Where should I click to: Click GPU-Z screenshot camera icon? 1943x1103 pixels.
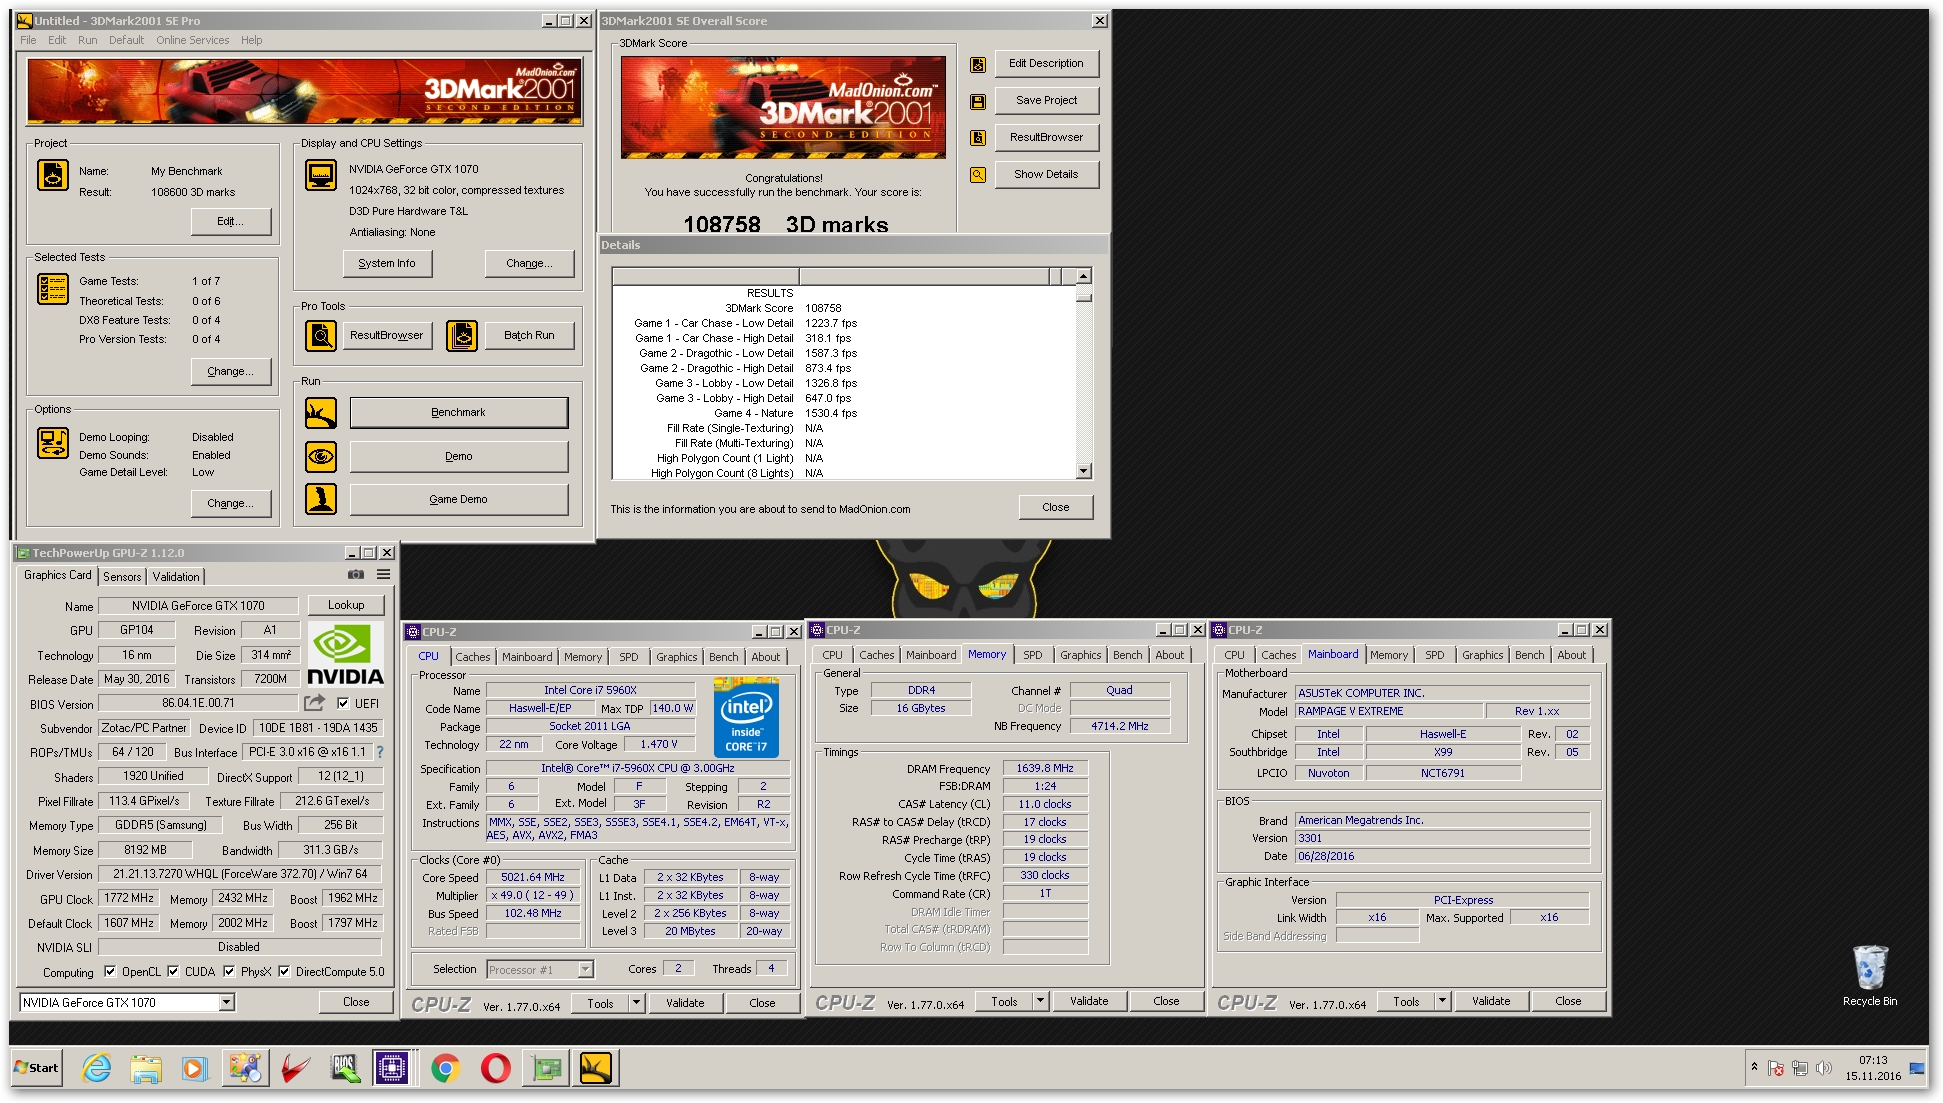click(x=356, y=575)
